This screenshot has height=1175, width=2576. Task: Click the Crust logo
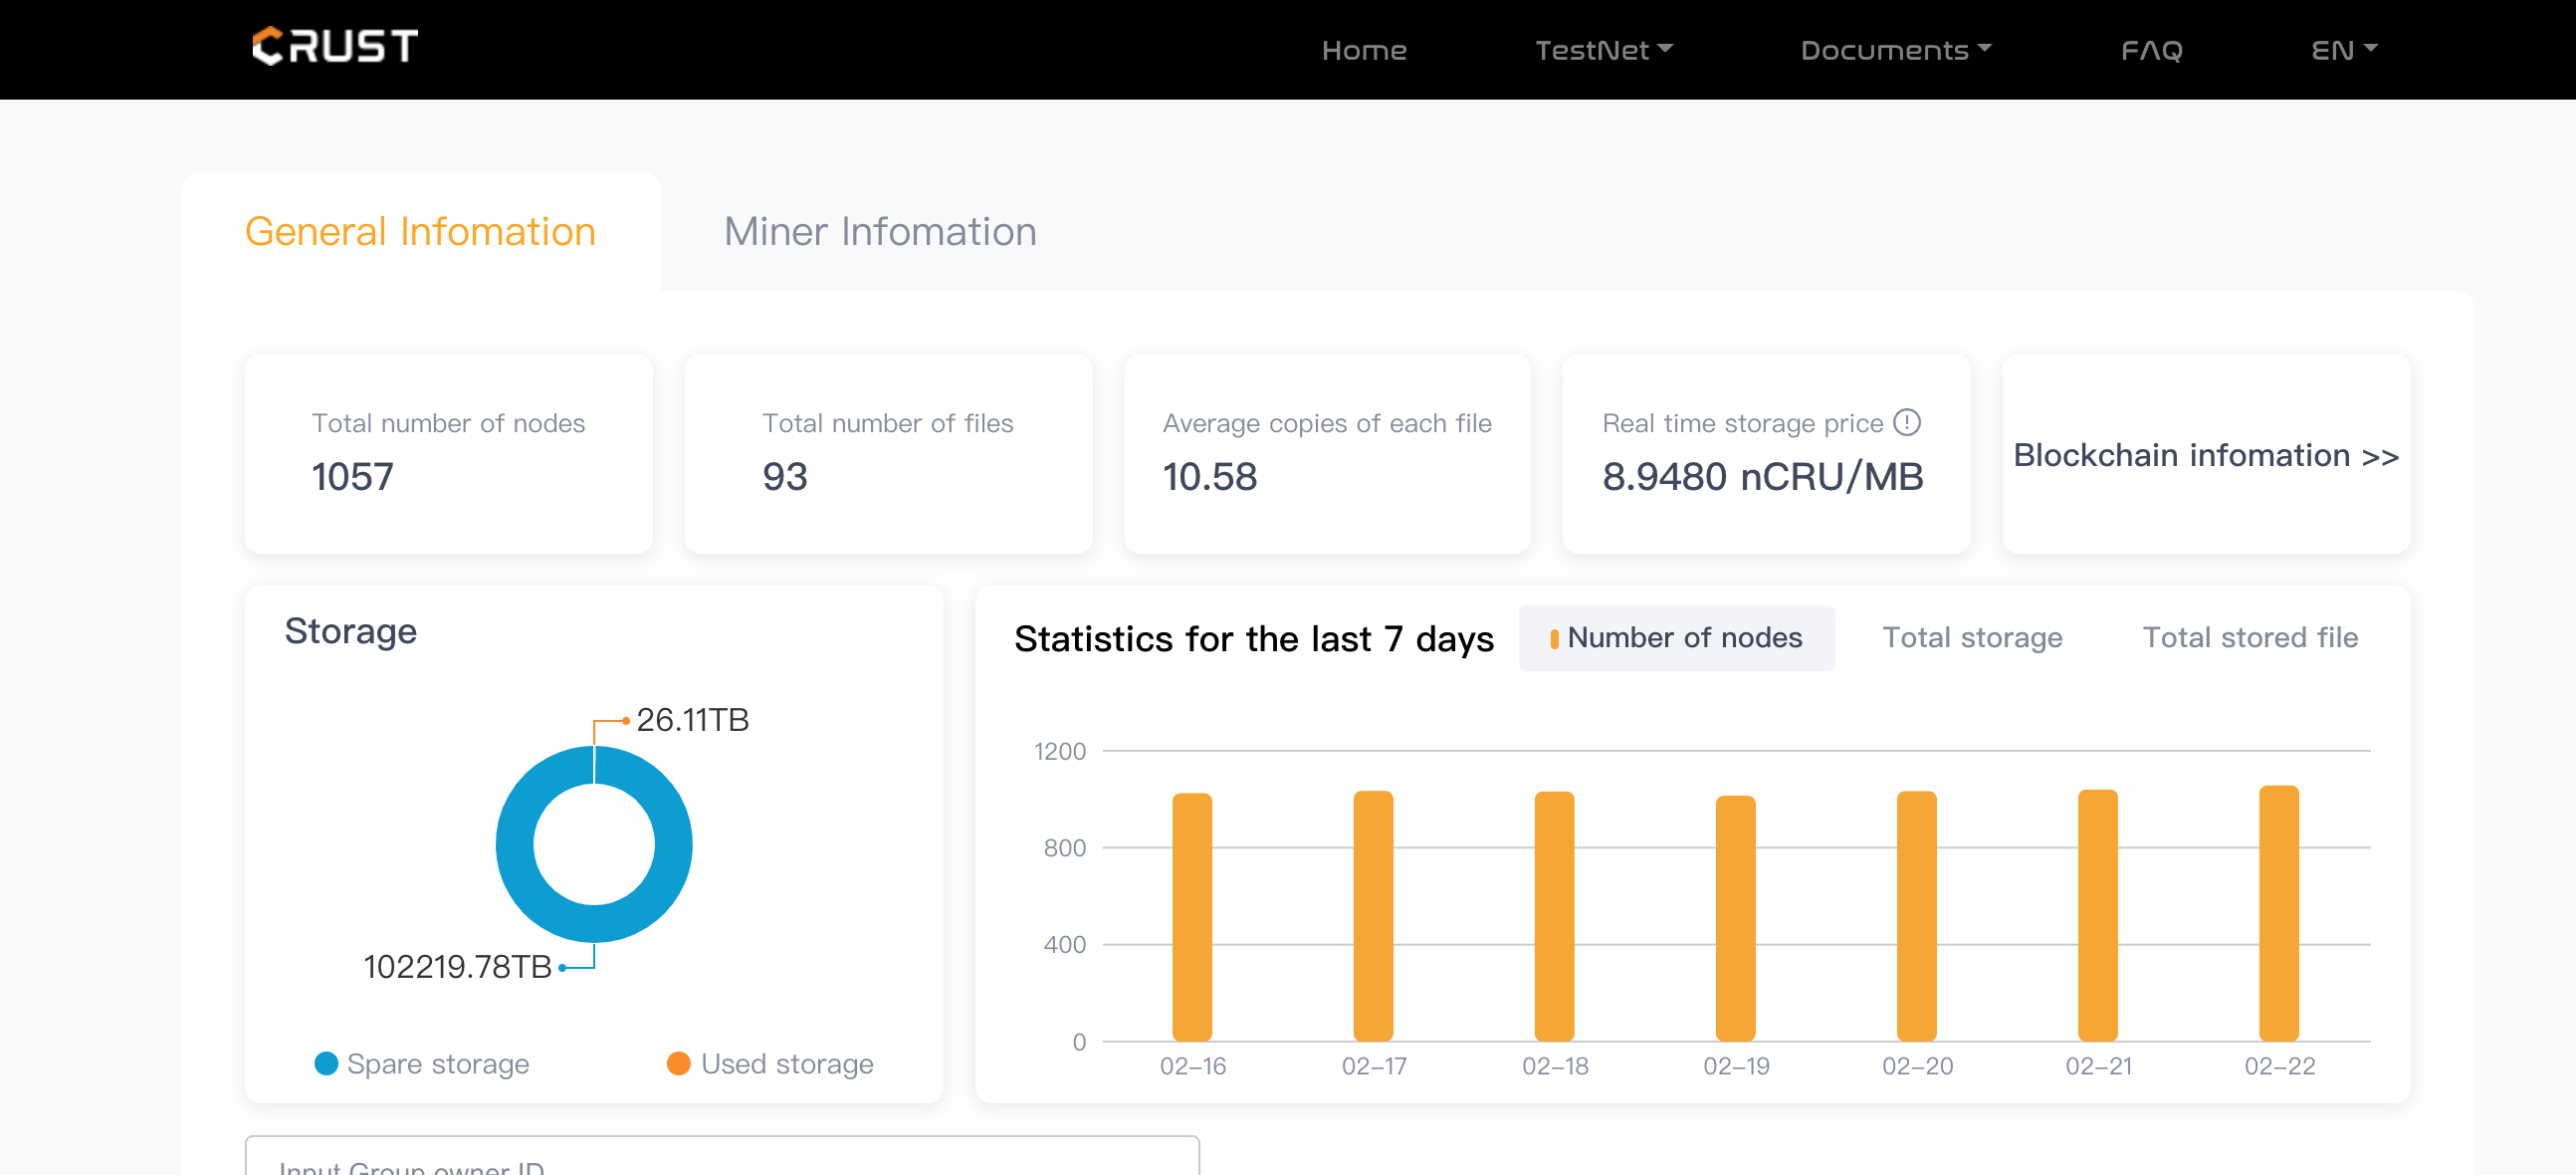pos(335,47)
